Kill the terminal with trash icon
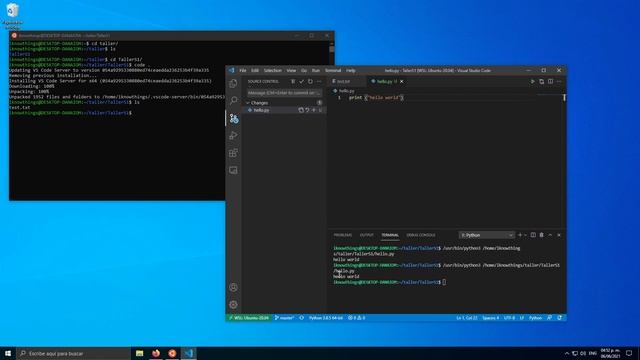Image resolution: width=640 pixels, height=360 pixels. pyautogui.click(x=542, y=235)
